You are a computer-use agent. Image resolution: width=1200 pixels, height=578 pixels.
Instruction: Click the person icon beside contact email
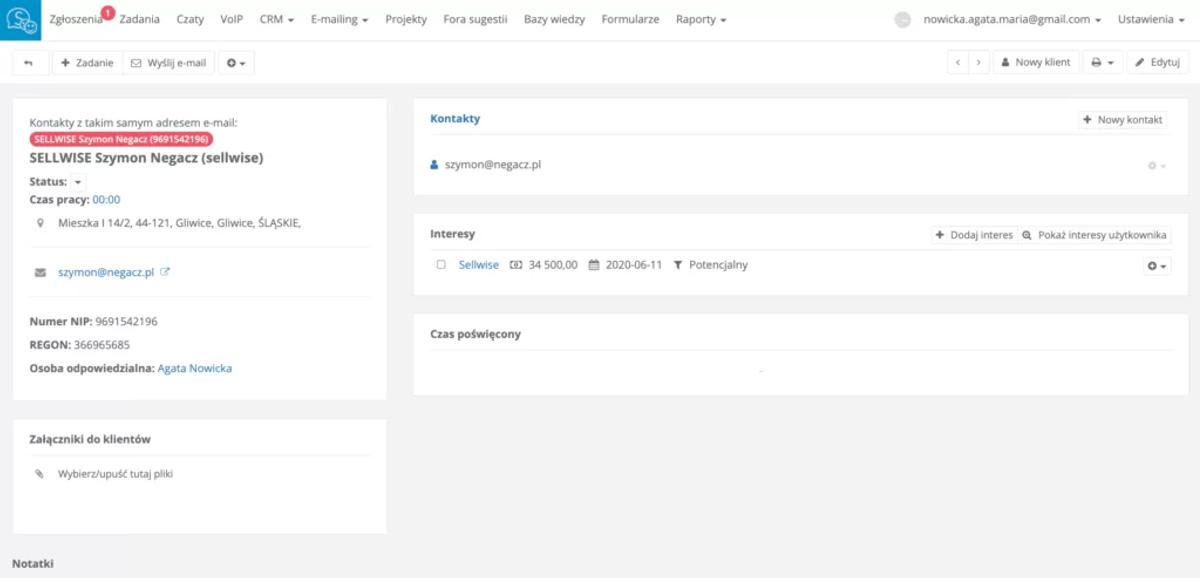[434, 164]
